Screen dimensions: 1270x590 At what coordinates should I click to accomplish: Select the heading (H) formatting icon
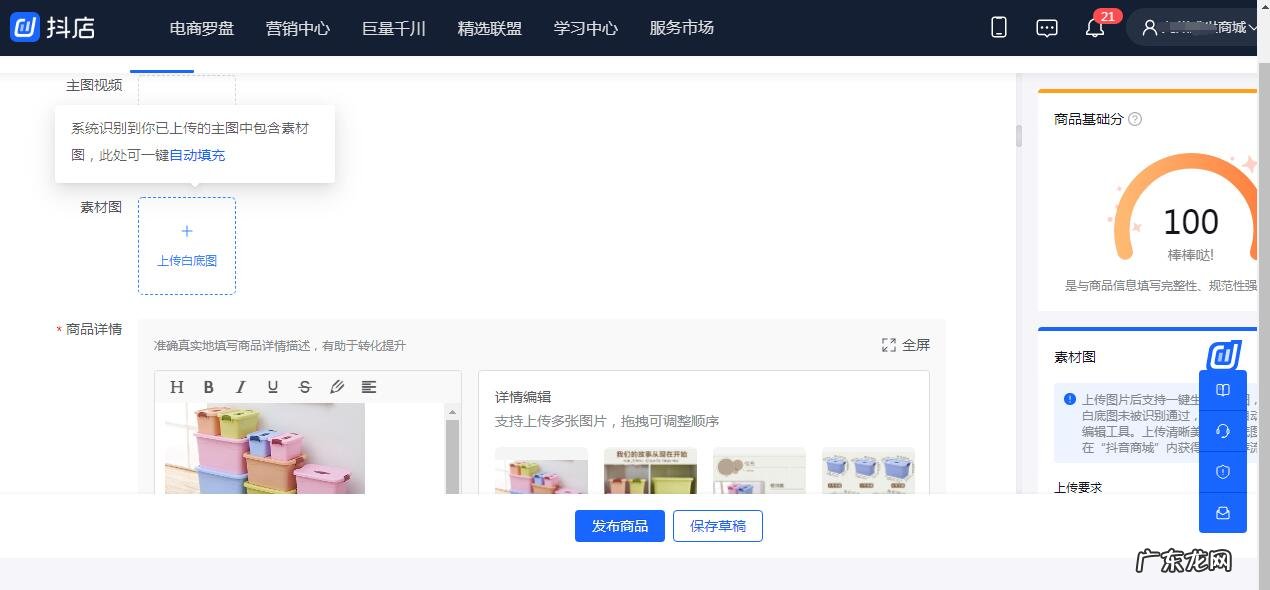point(177,387)
